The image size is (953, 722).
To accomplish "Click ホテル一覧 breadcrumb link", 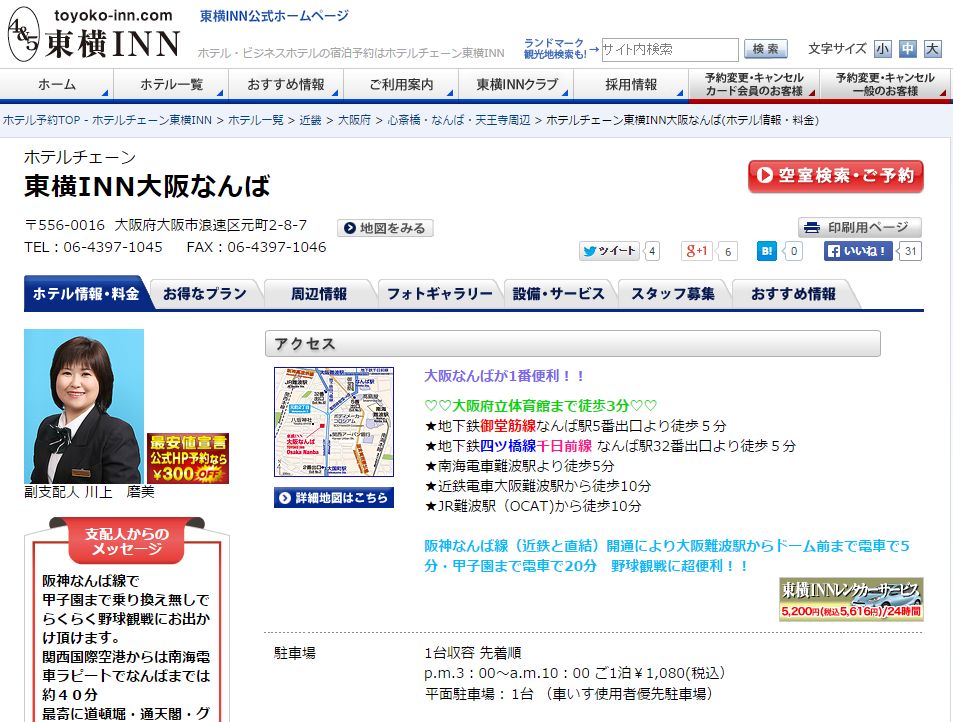I will click(x=256, y=120).
